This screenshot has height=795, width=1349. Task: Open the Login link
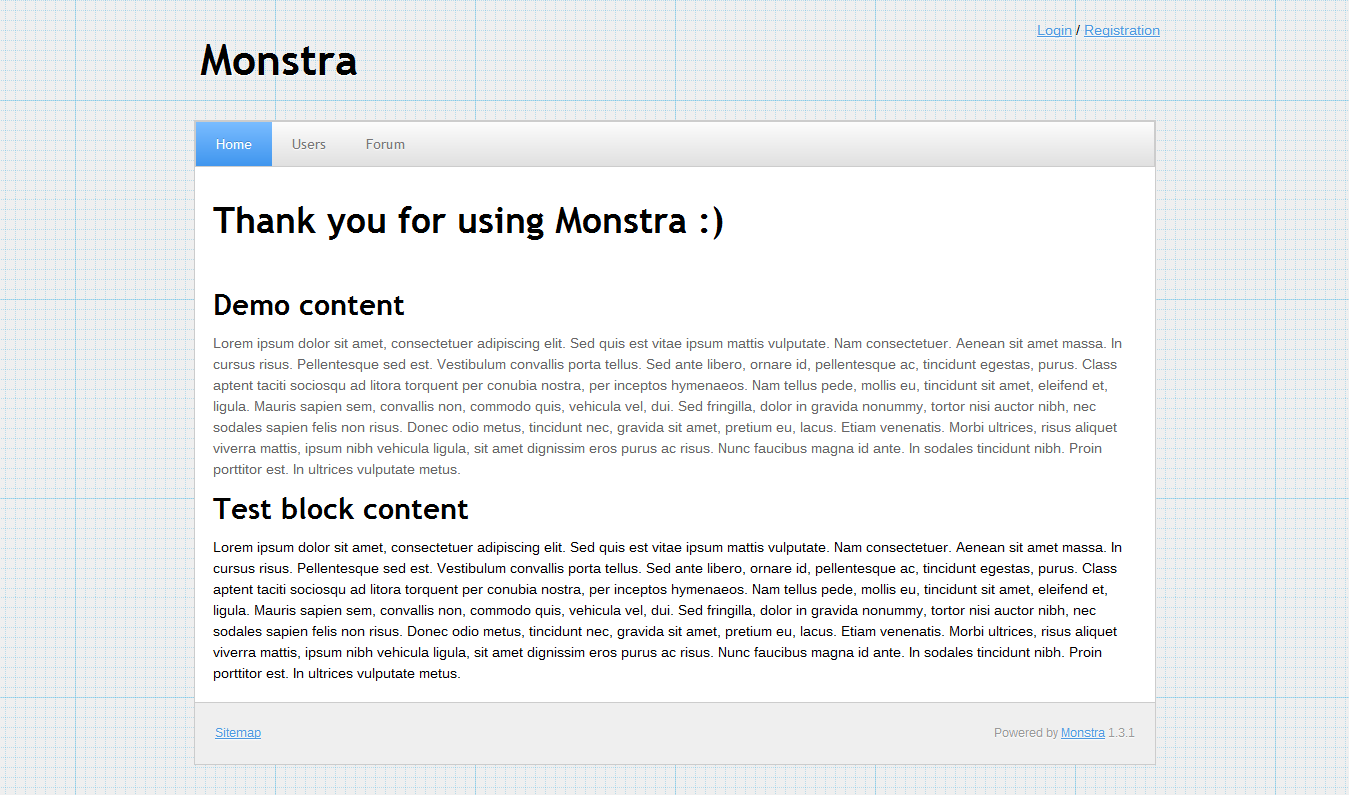coord(1054,30)
